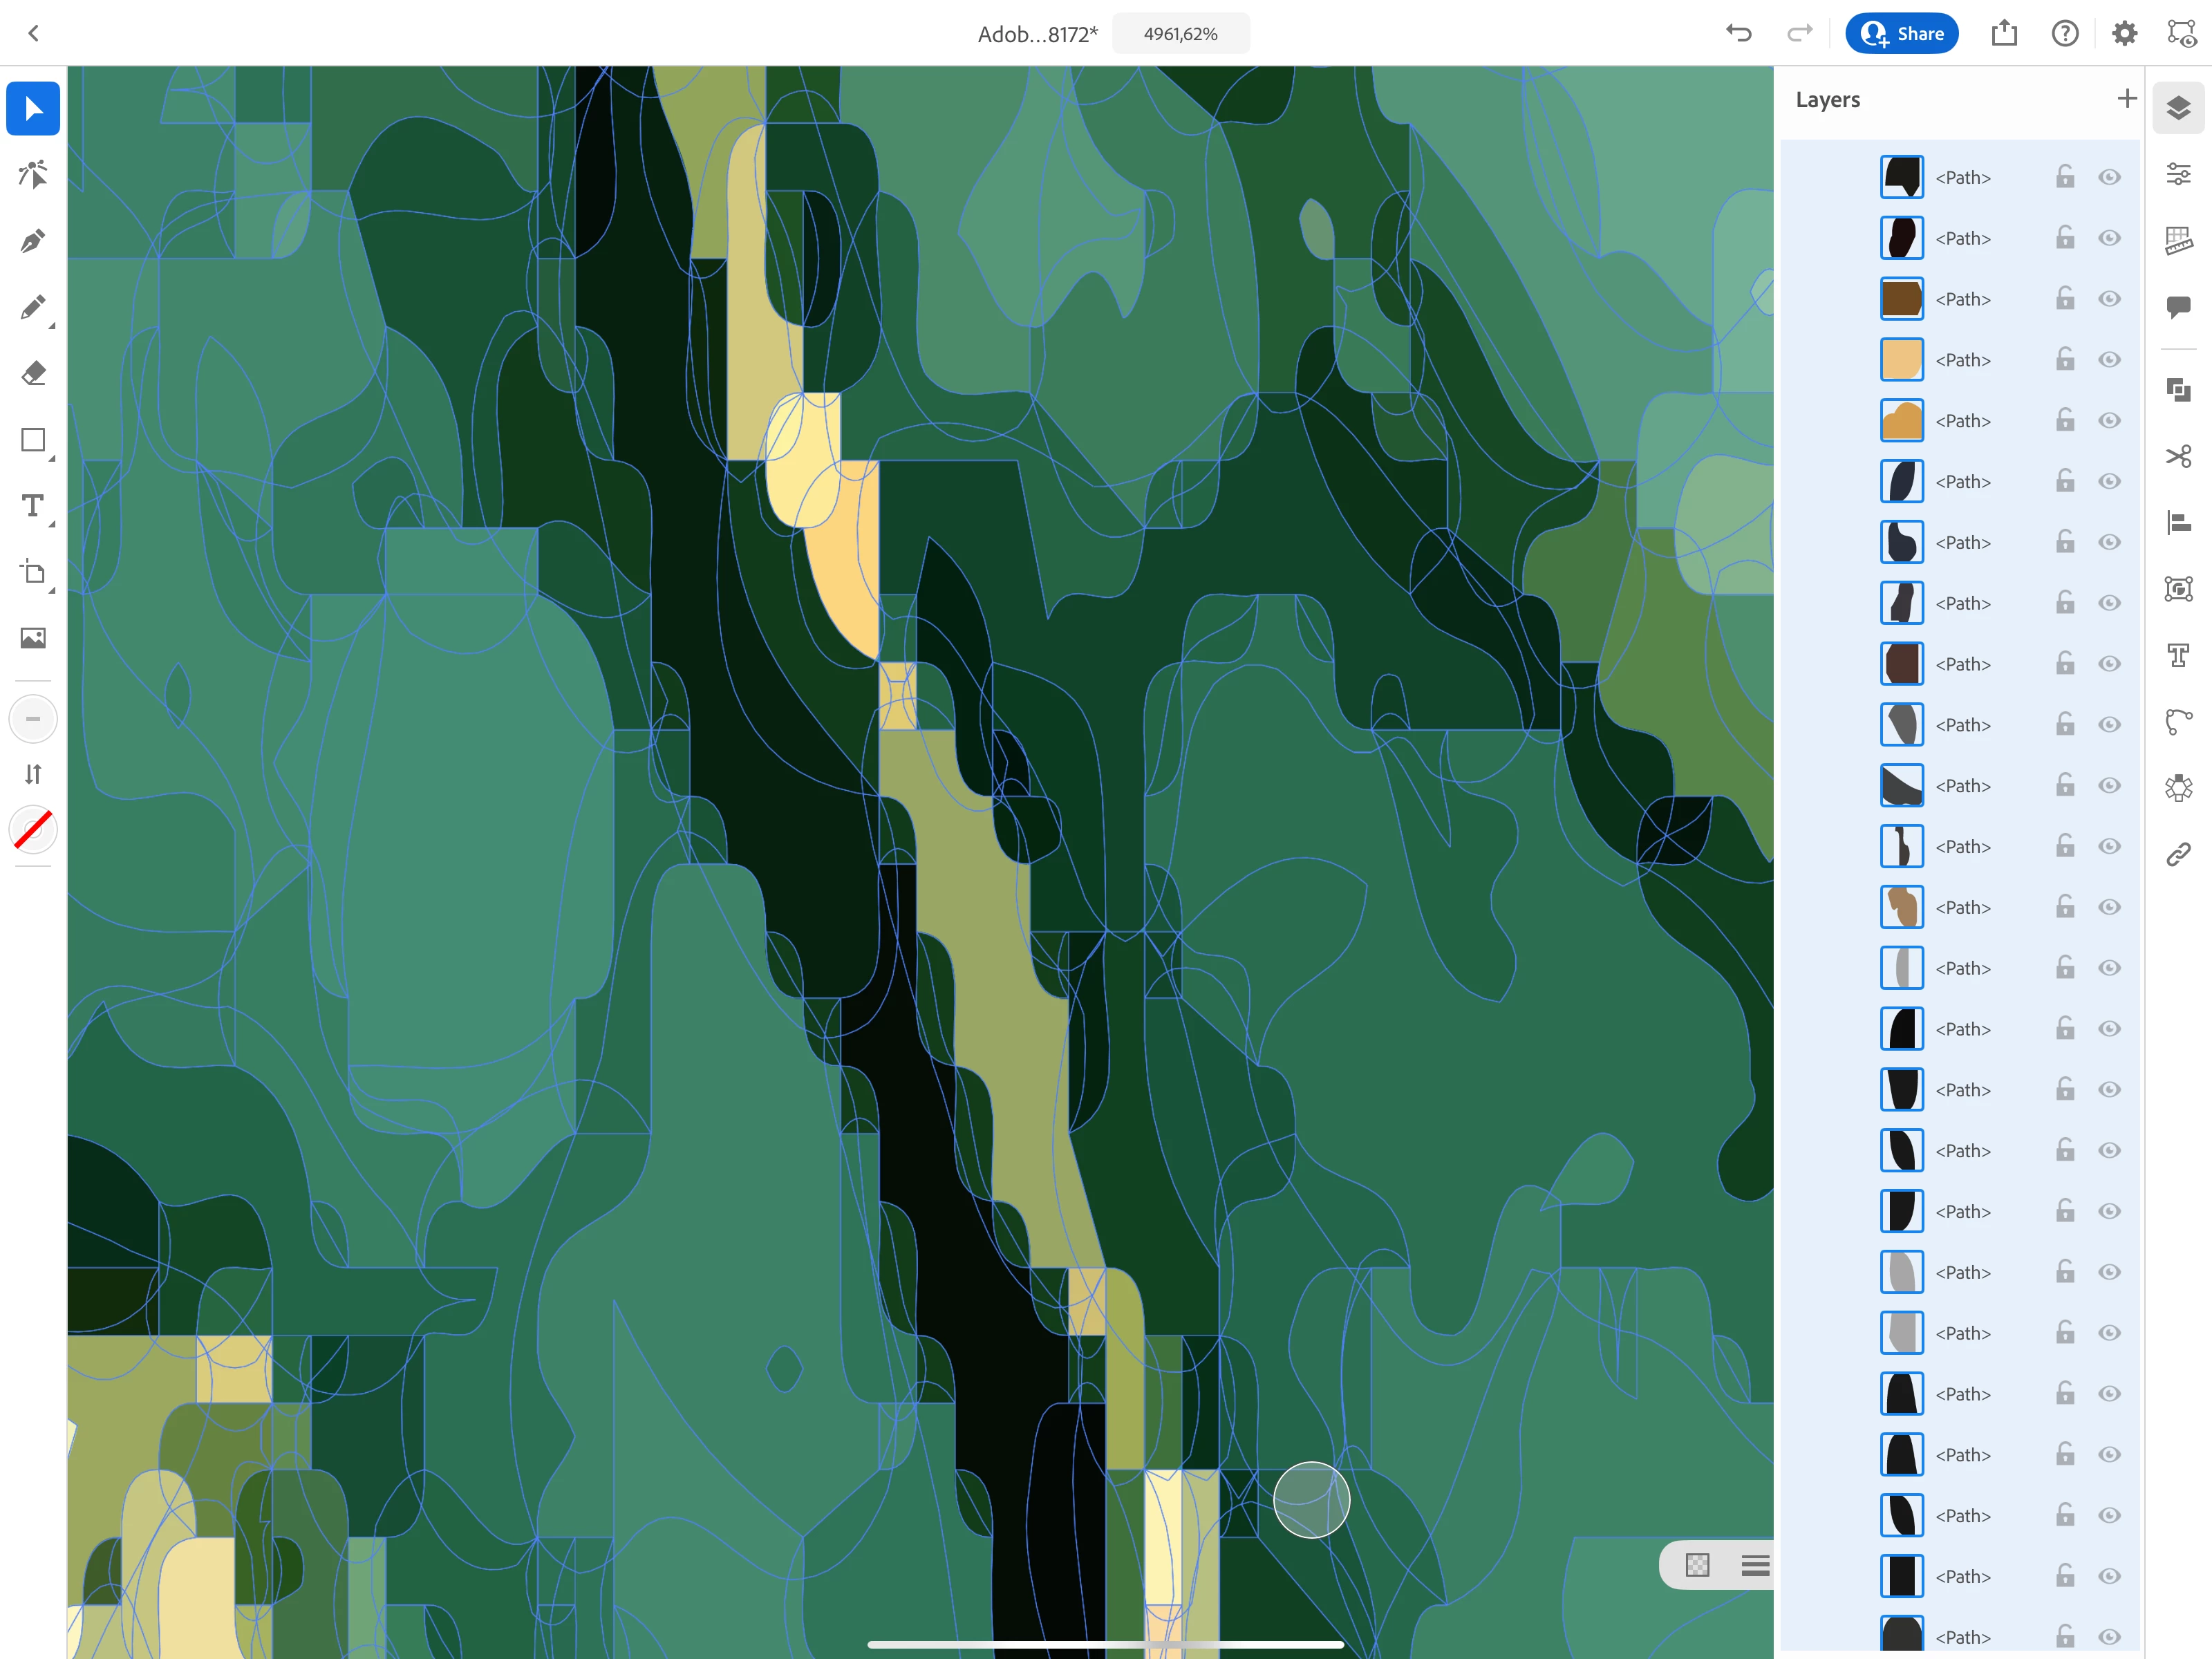Viewport: 2212px width, 1659px height.
Task: Select the orange rounded path thumbnail
Action: (x=1902, y=421)
